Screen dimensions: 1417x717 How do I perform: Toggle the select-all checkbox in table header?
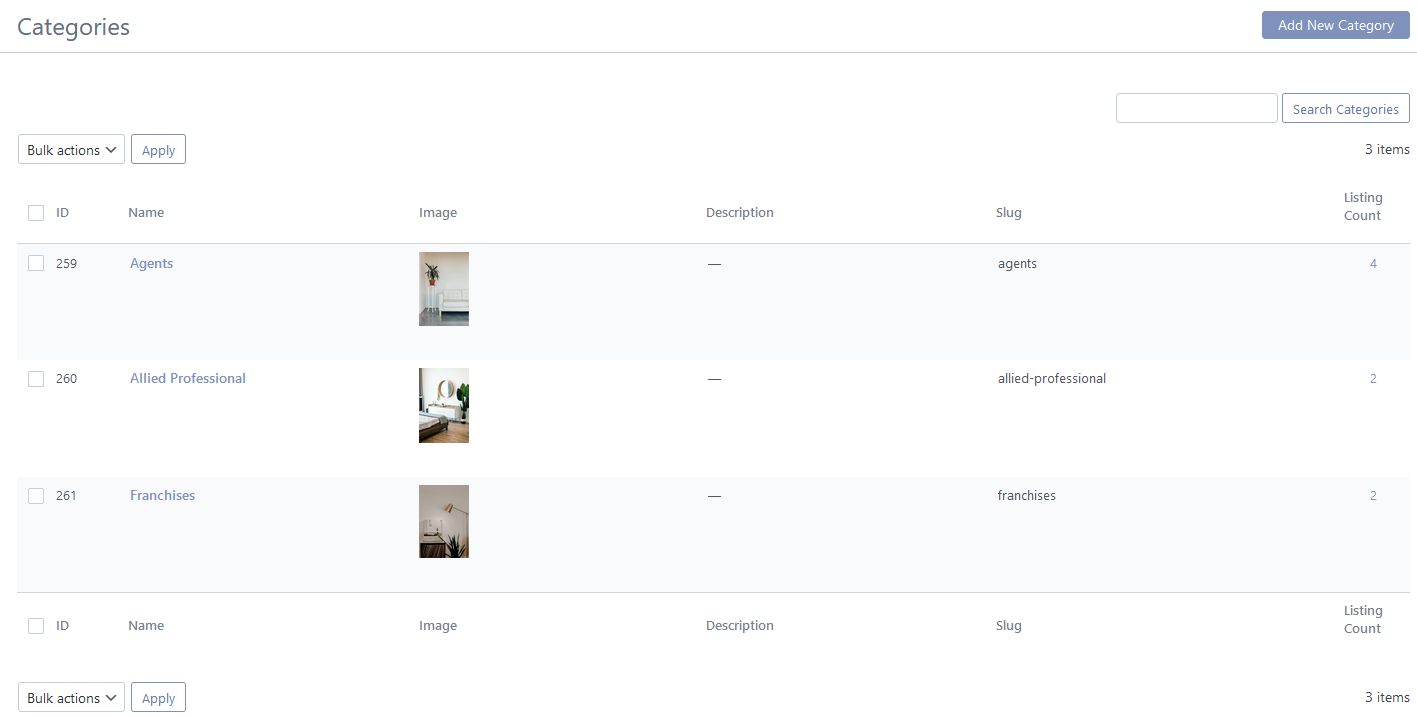[36, 213]
